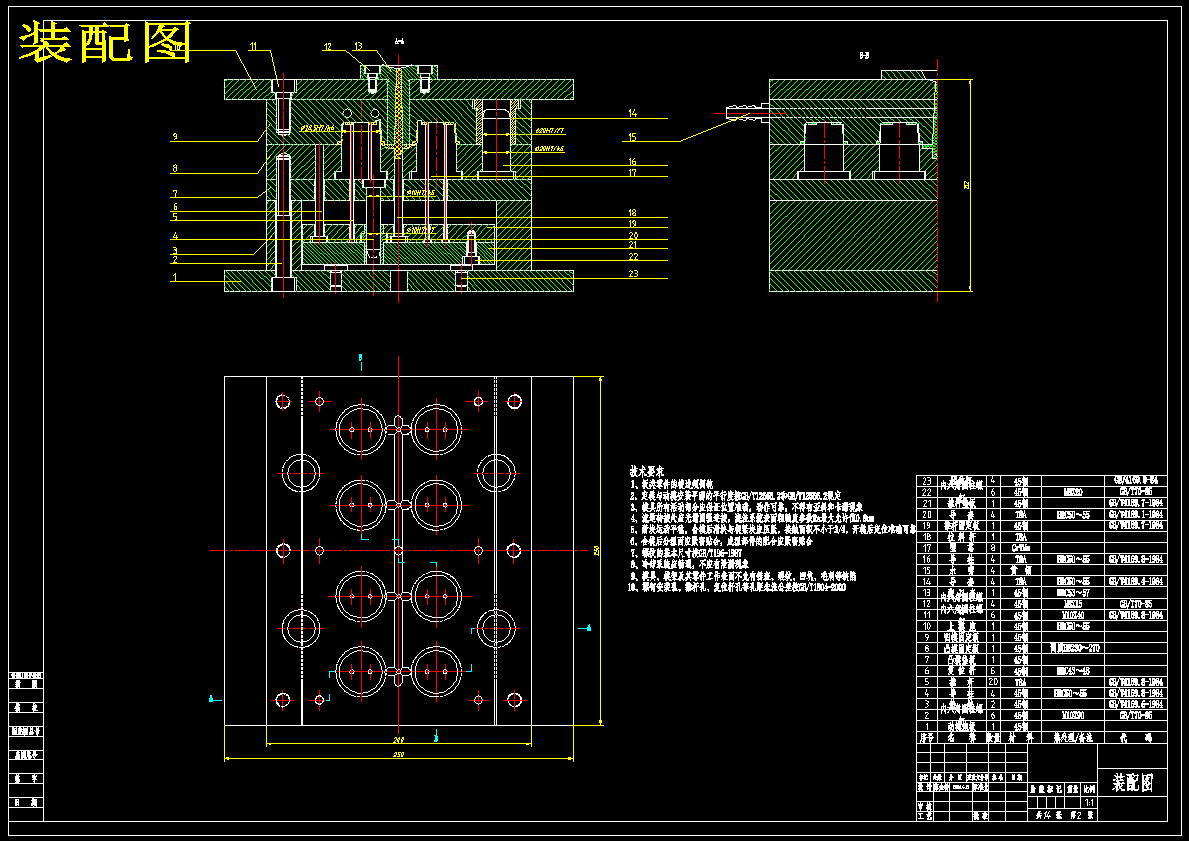1189x841 pixels.
Task: Click balloon number 15 leader label
Action: tap(632, 137)
